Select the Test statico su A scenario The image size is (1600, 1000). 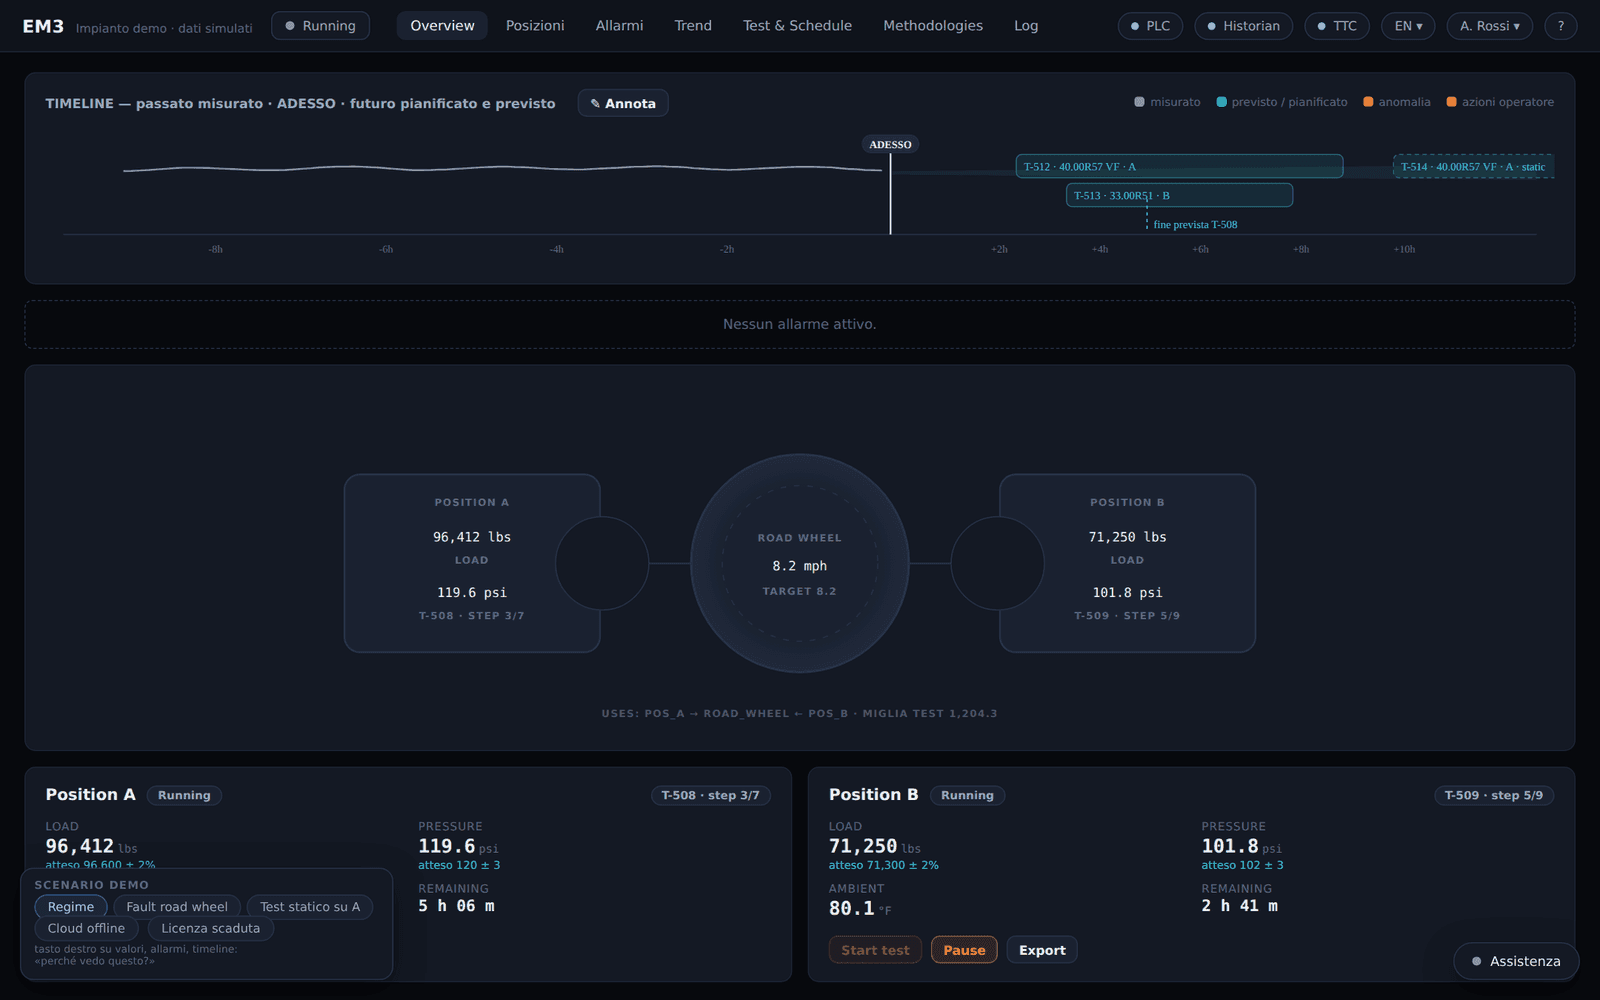coord(310,907)
